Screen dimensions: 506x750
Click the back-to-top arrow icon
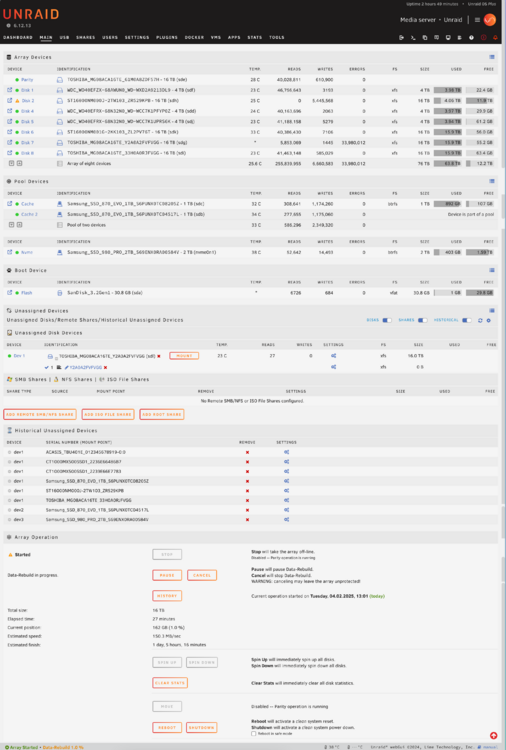(x=494, y=736)
